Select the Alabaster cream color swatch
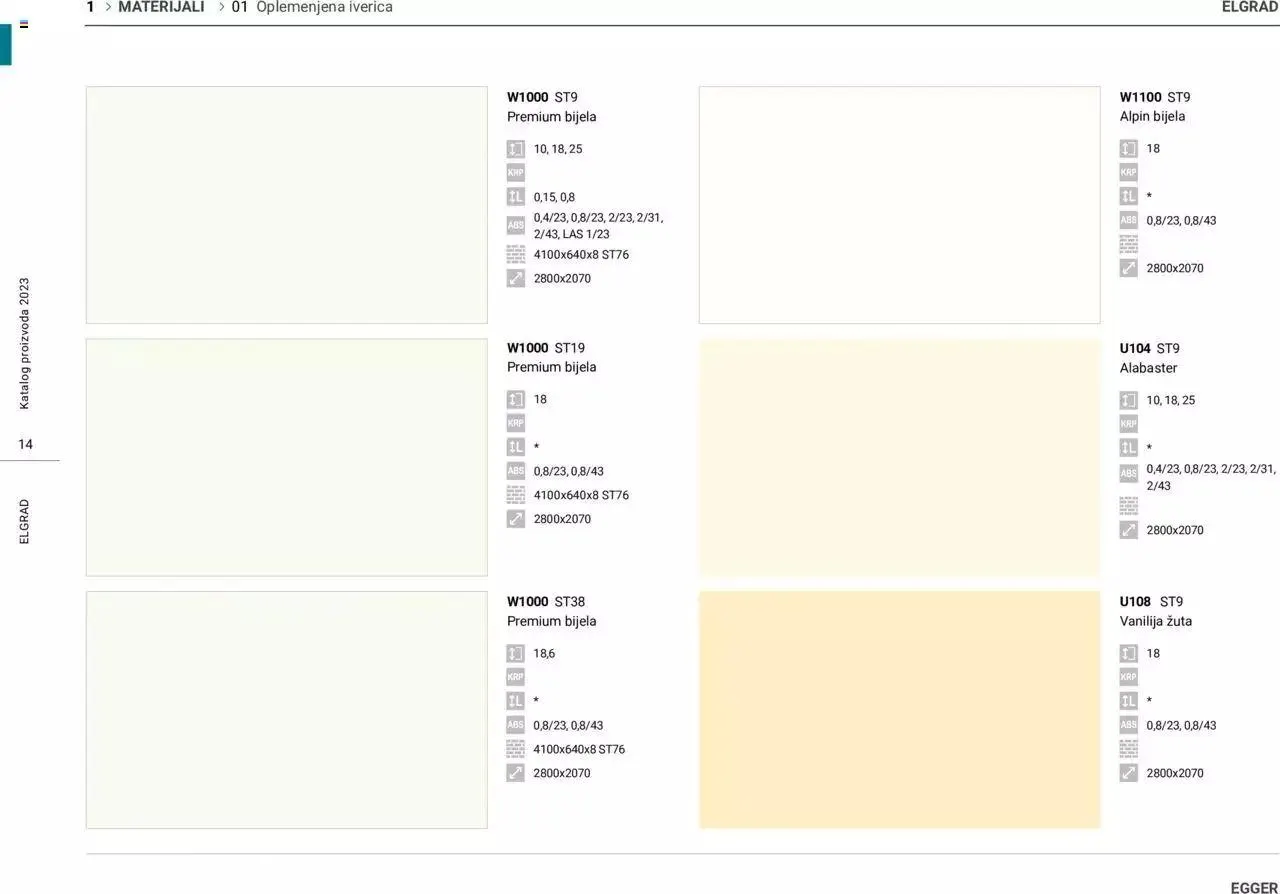1280x894 pixels. tap(899, 457)
